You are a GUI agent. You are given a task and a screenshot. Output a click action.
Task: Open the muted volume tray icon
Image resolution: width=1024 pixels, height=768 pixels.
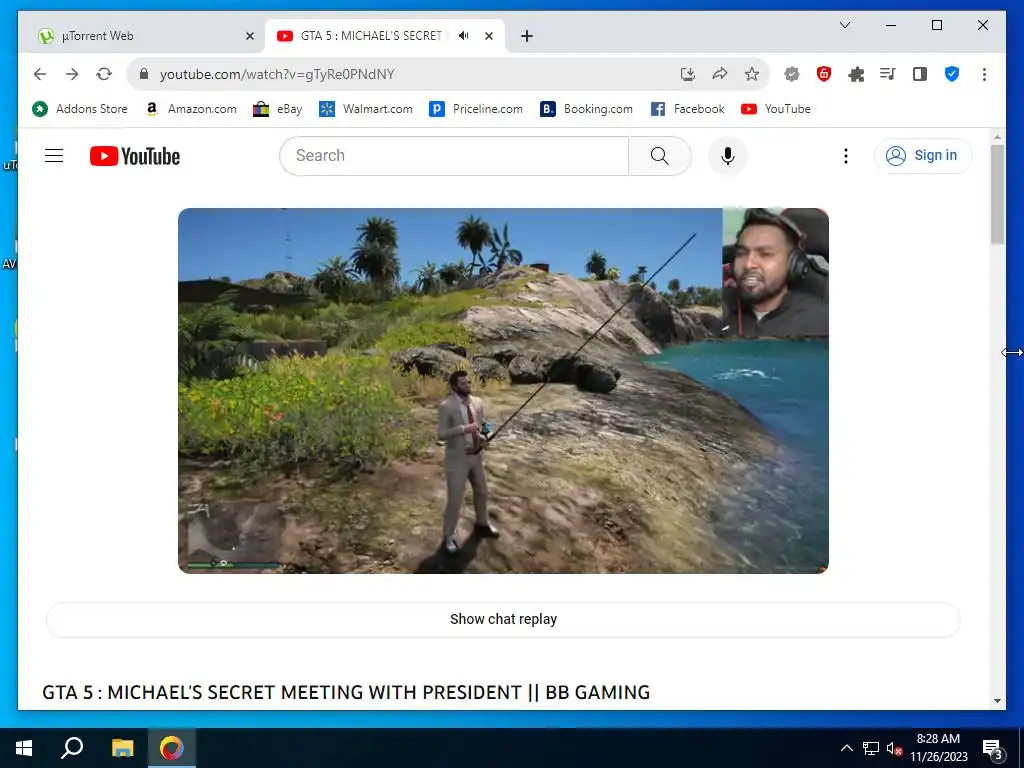point(894,749)
